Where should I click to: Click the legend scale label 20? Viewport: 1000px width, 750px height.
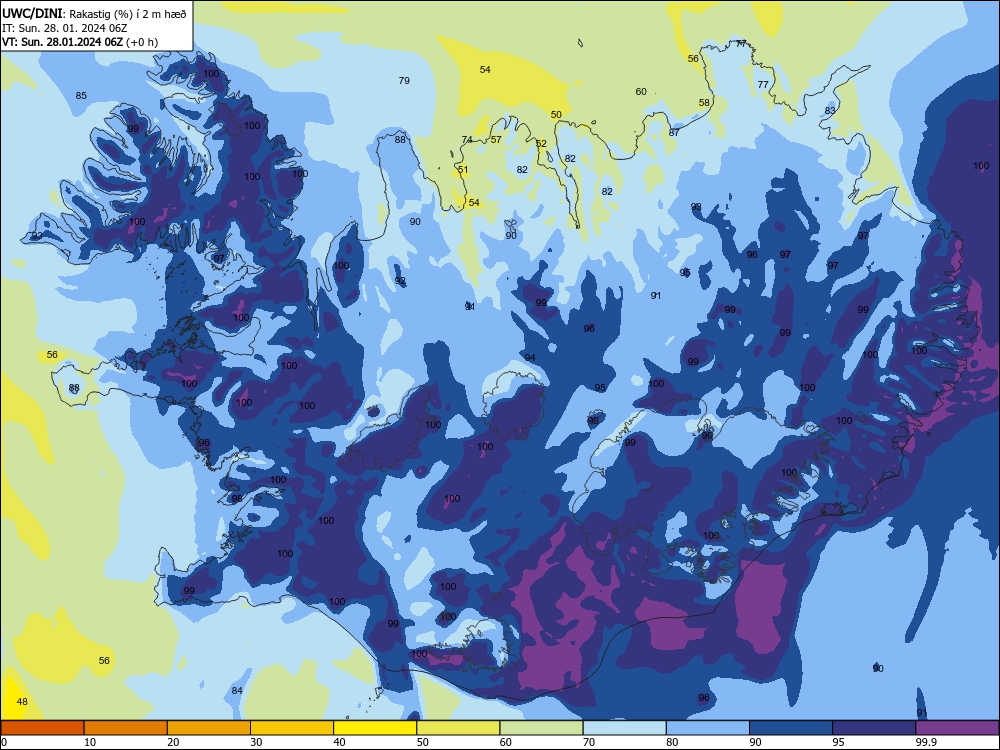pos(173,742)
